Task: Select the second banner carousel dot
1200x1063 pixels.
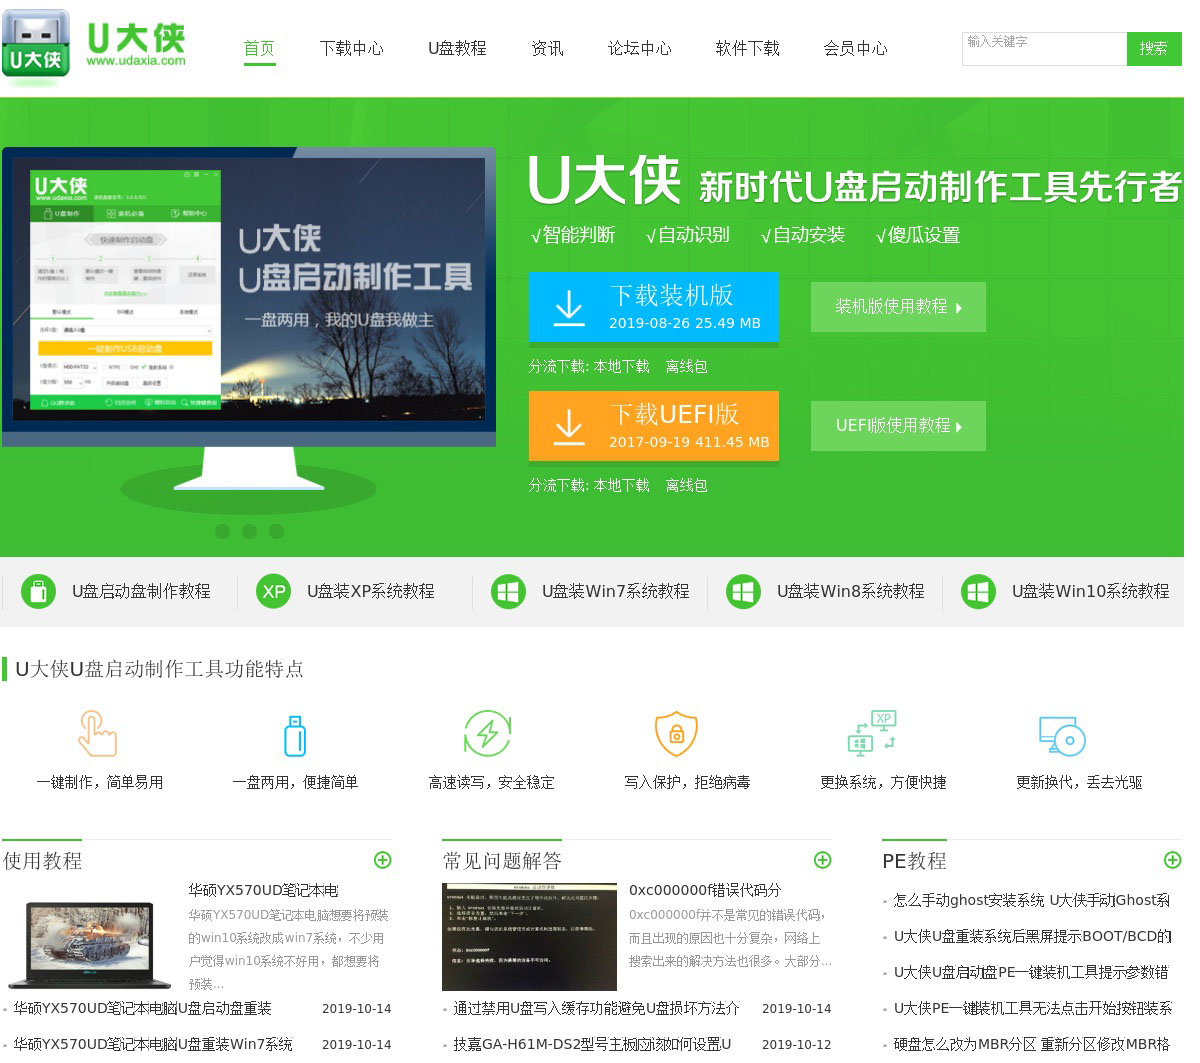Action: coord(249,531)
